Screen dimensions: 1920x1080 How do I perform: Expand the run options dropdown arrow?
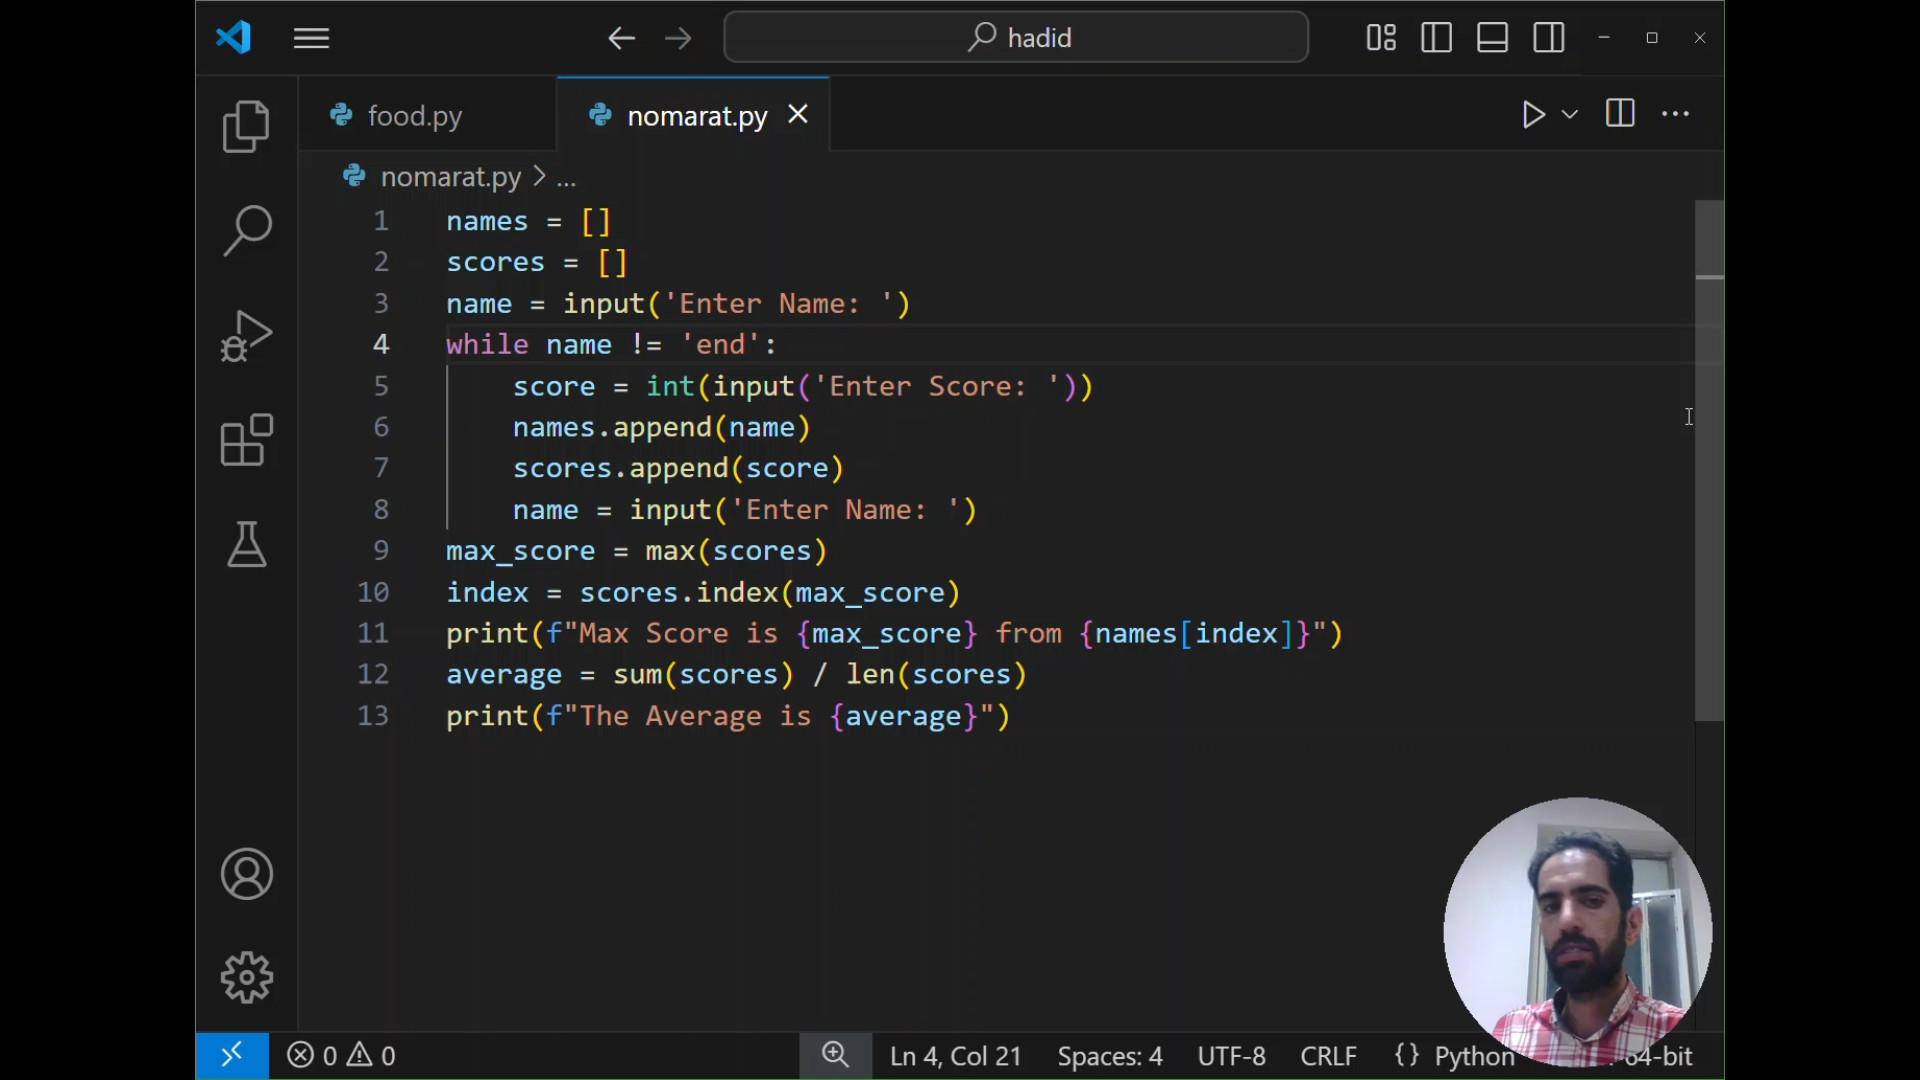1570,115
